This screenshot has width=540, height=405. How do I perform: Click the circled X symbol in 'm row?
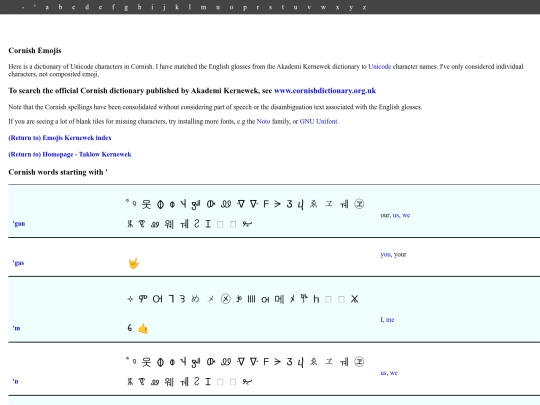pyautogui.click(x=226, y=299)
